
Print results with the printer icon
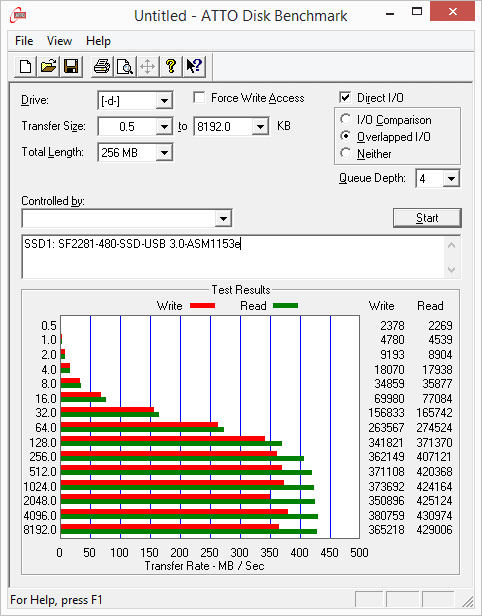tap(102, 66)
